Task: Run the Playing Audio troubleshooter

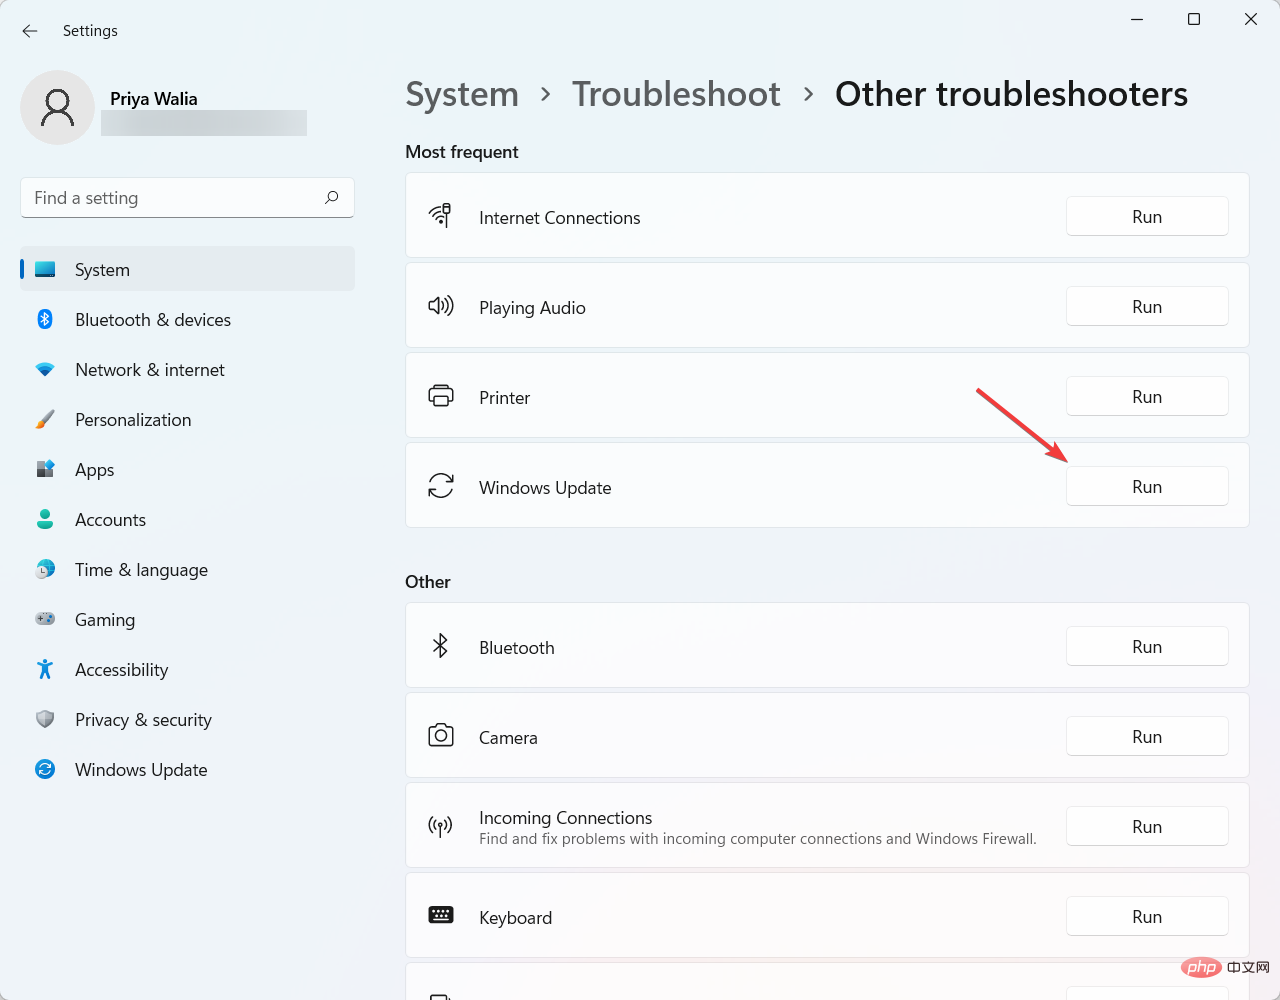Action: coord(1147,306)
